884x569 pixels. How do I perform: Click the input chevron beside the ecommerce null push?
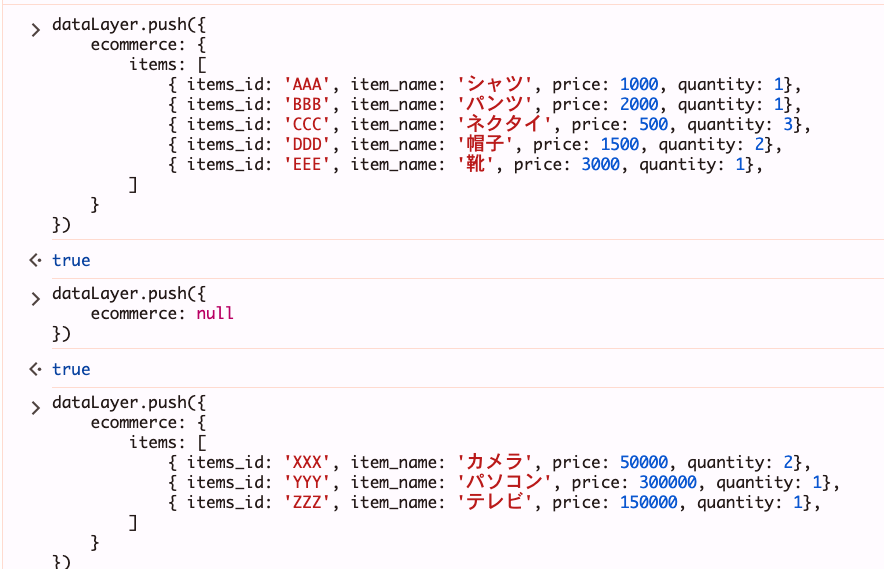pos(36,298)
